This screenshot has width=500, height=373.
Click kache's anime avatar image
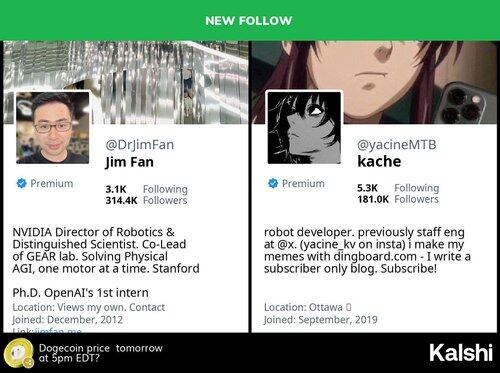point(304,128)
